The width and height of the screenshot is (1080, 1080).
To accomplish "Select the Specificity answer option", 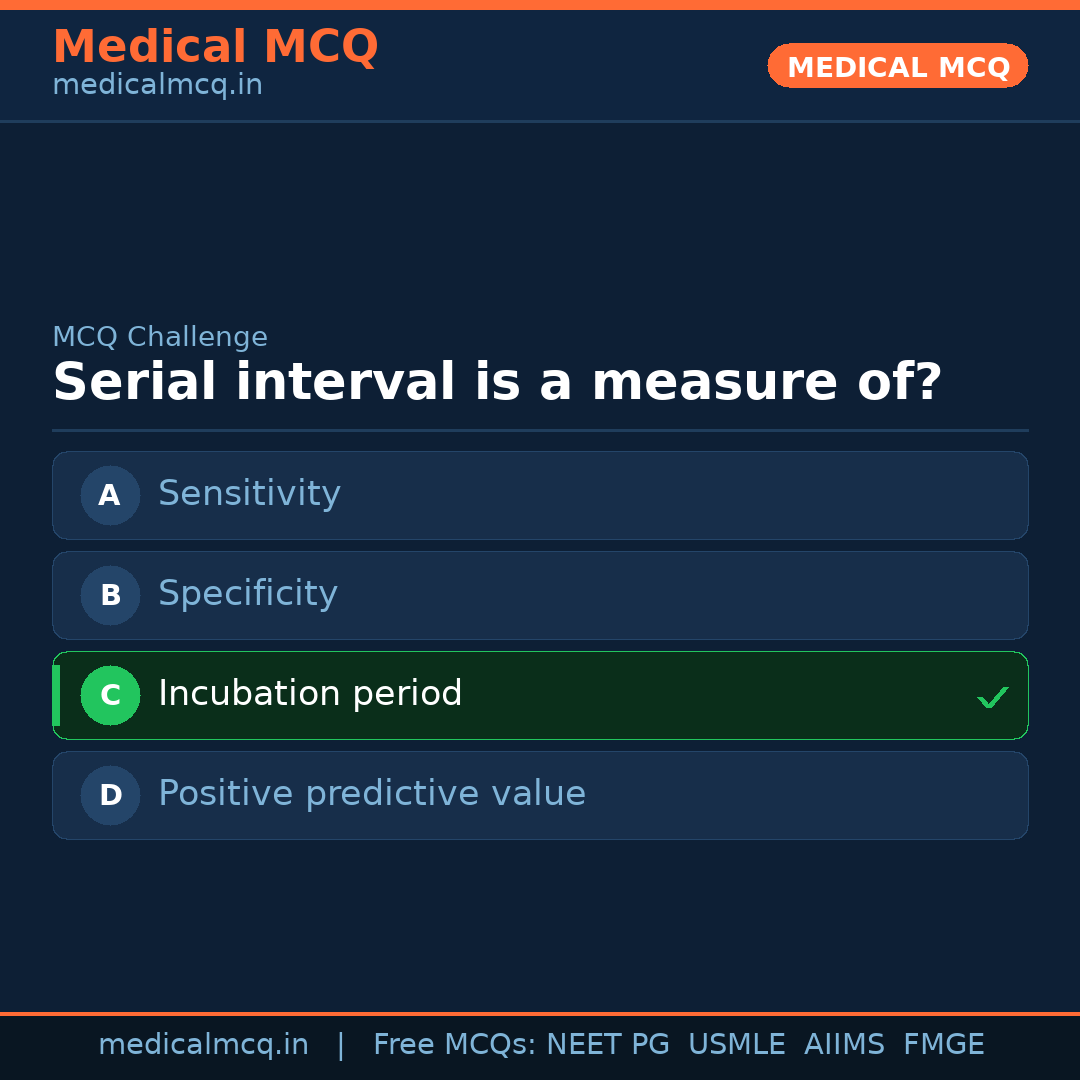I will tap(248, 594).
